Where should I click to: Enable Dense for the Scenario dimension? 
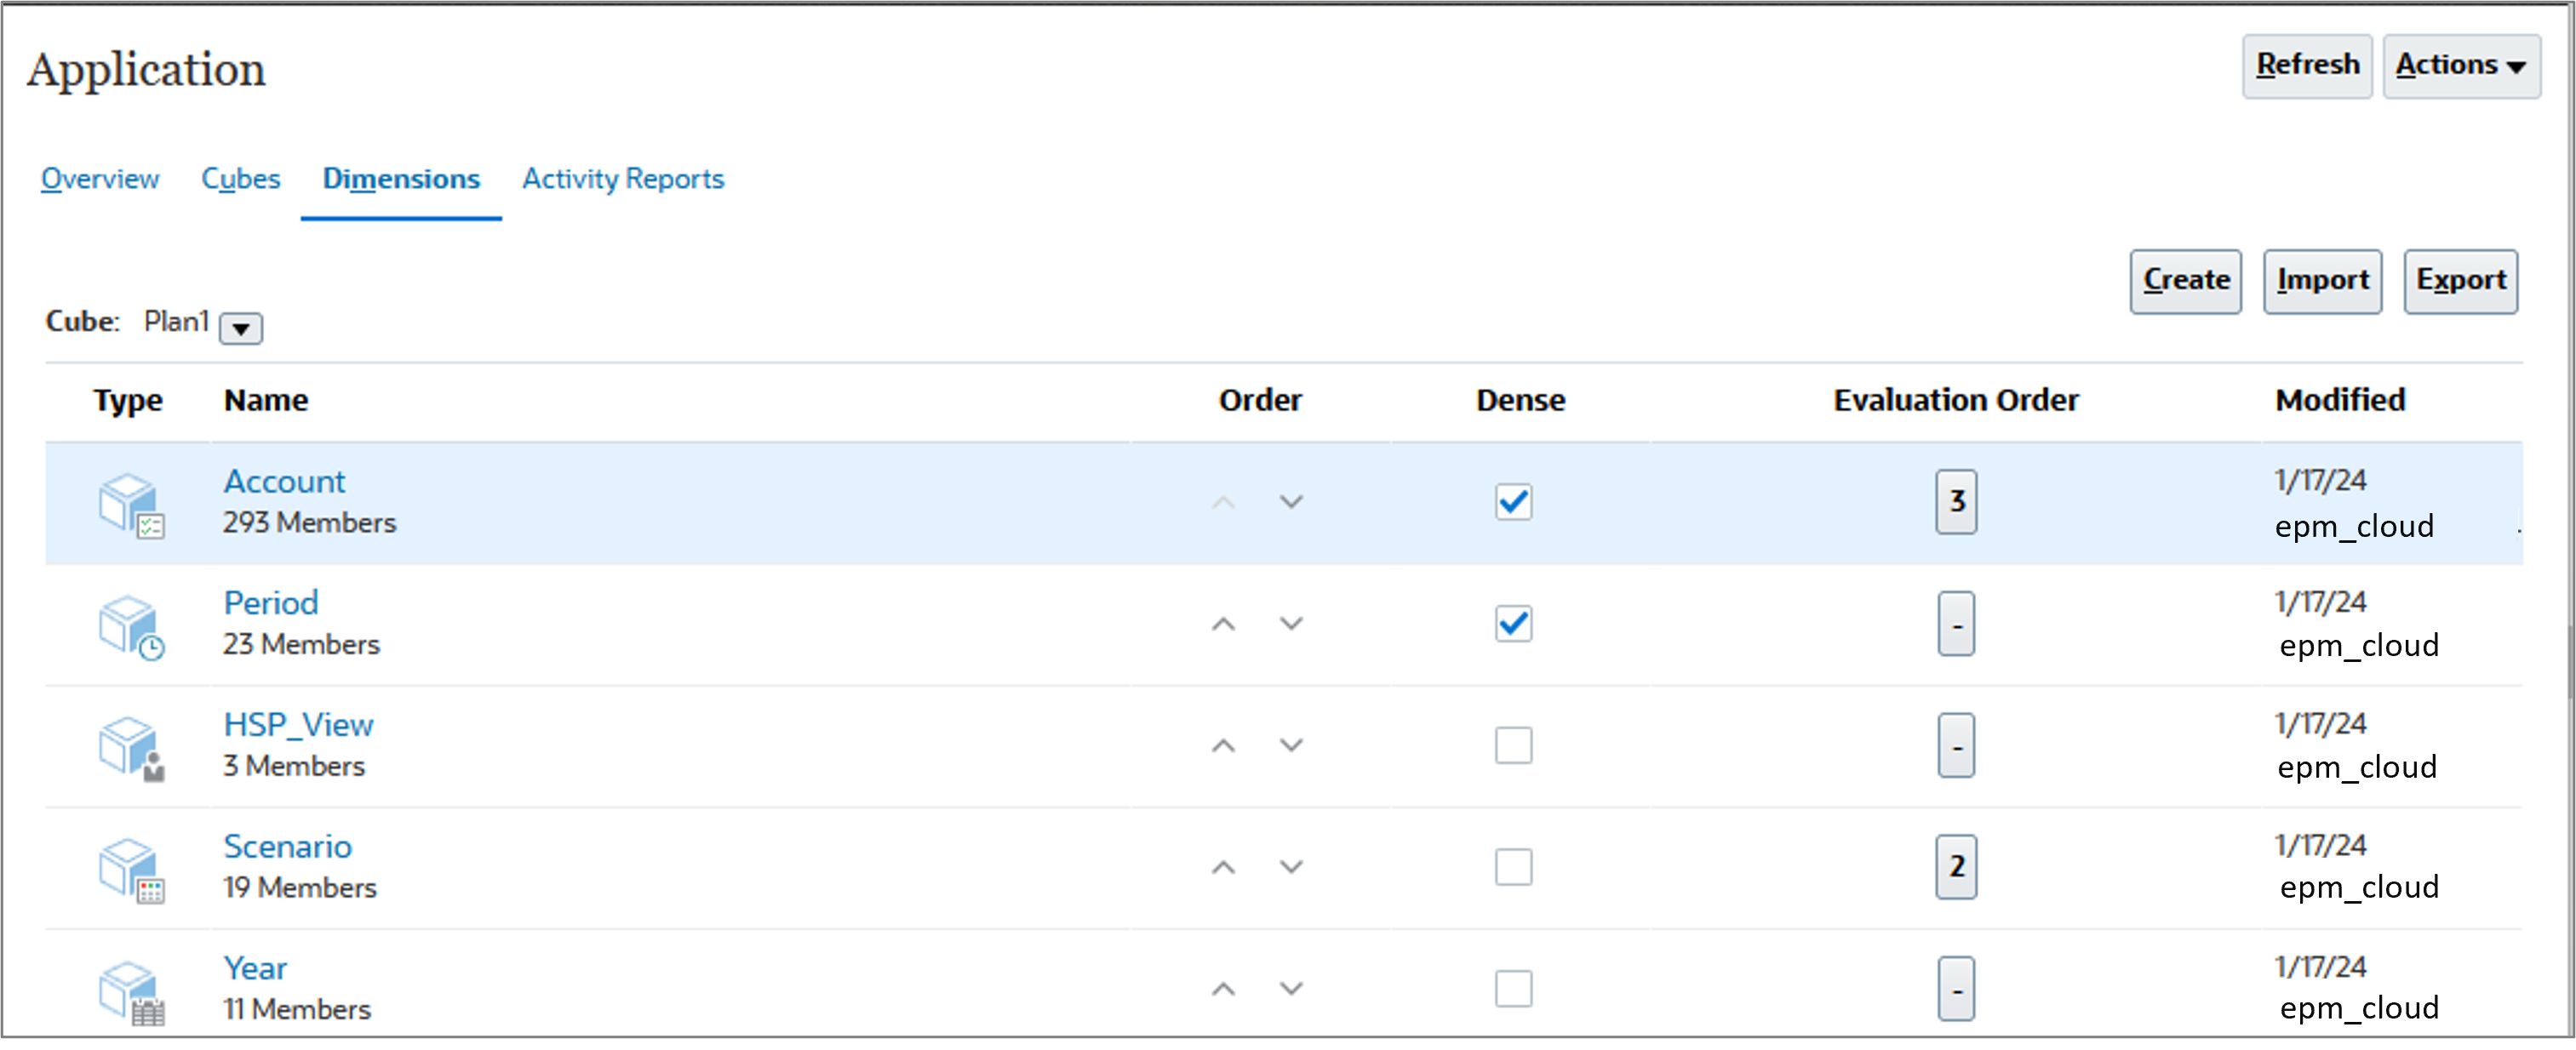click(1513, 868)
